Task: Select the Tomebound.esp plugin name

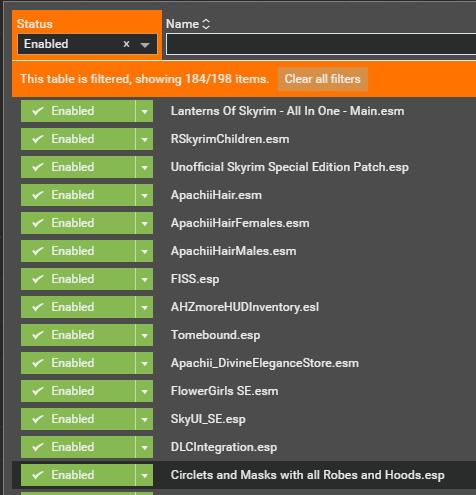Action: coord(215,335)
